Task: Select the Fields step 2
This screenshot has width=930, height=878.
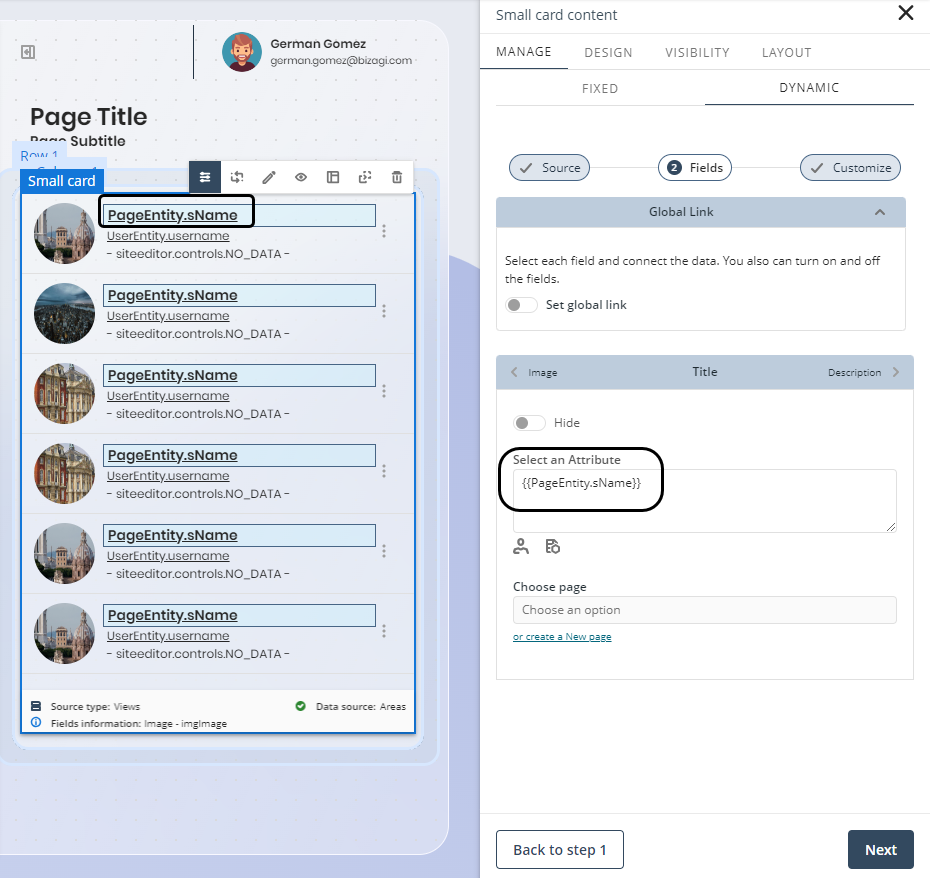Action: click(x=695, y=168)
